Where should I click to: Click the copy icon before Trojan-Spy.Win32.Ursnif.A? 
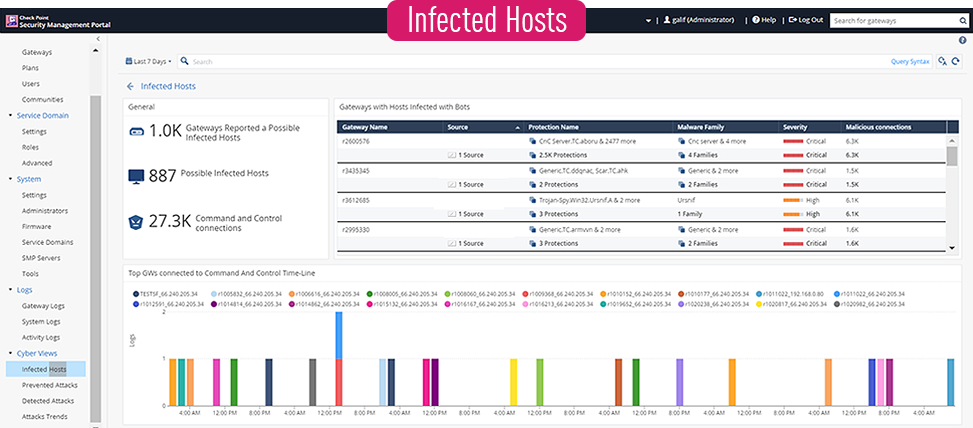click(532, 200)
